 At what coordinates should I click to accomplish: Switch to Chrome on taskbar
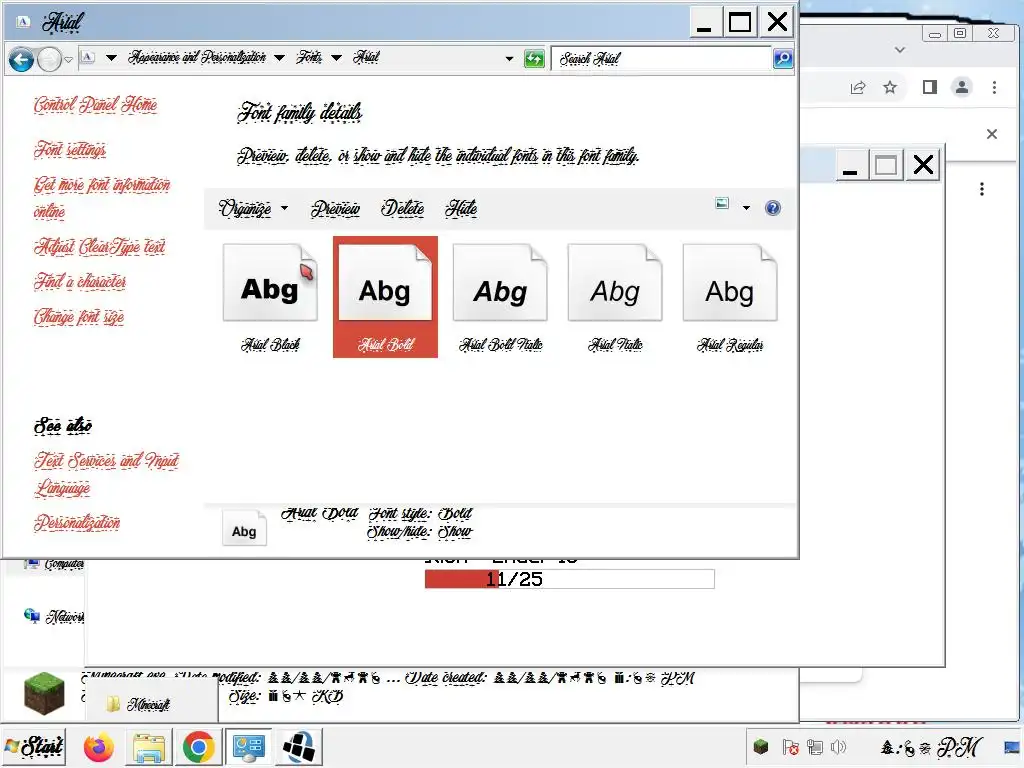click(199, 747)
